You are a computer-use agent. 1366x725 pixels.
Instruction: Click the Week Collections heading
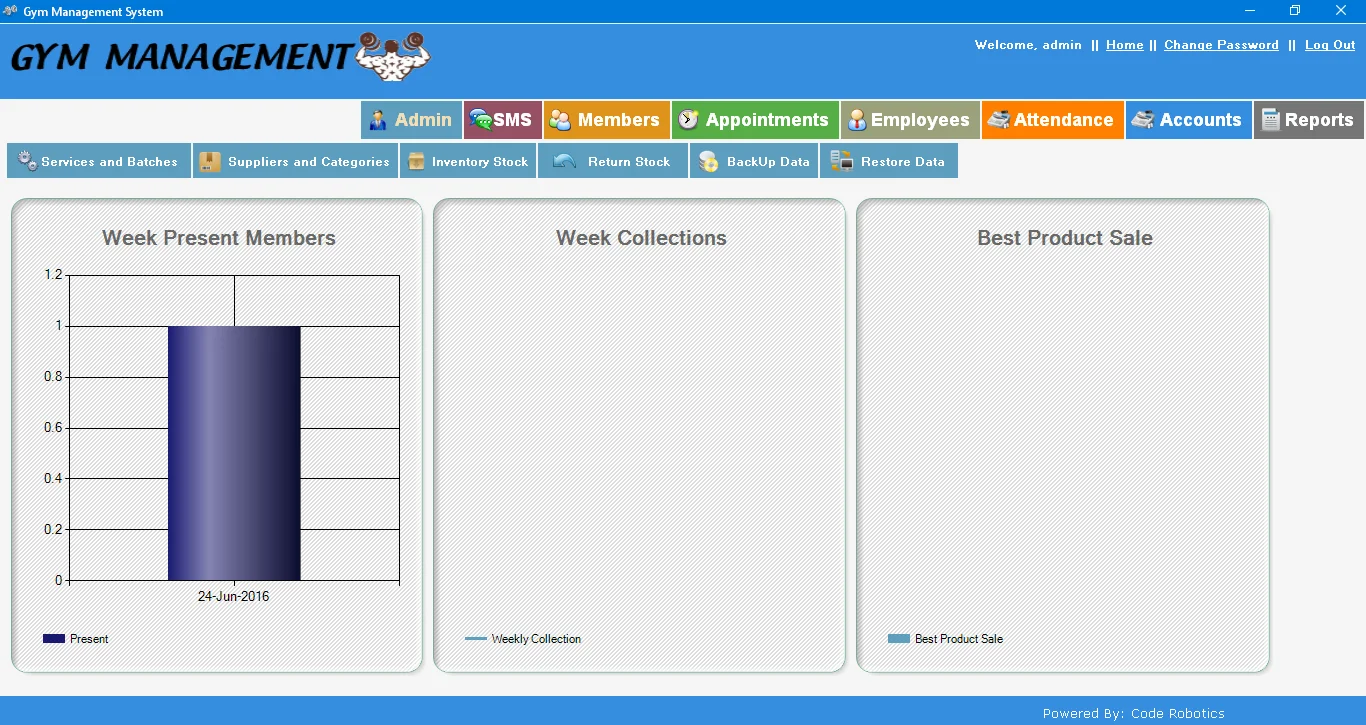pos(641,238)
